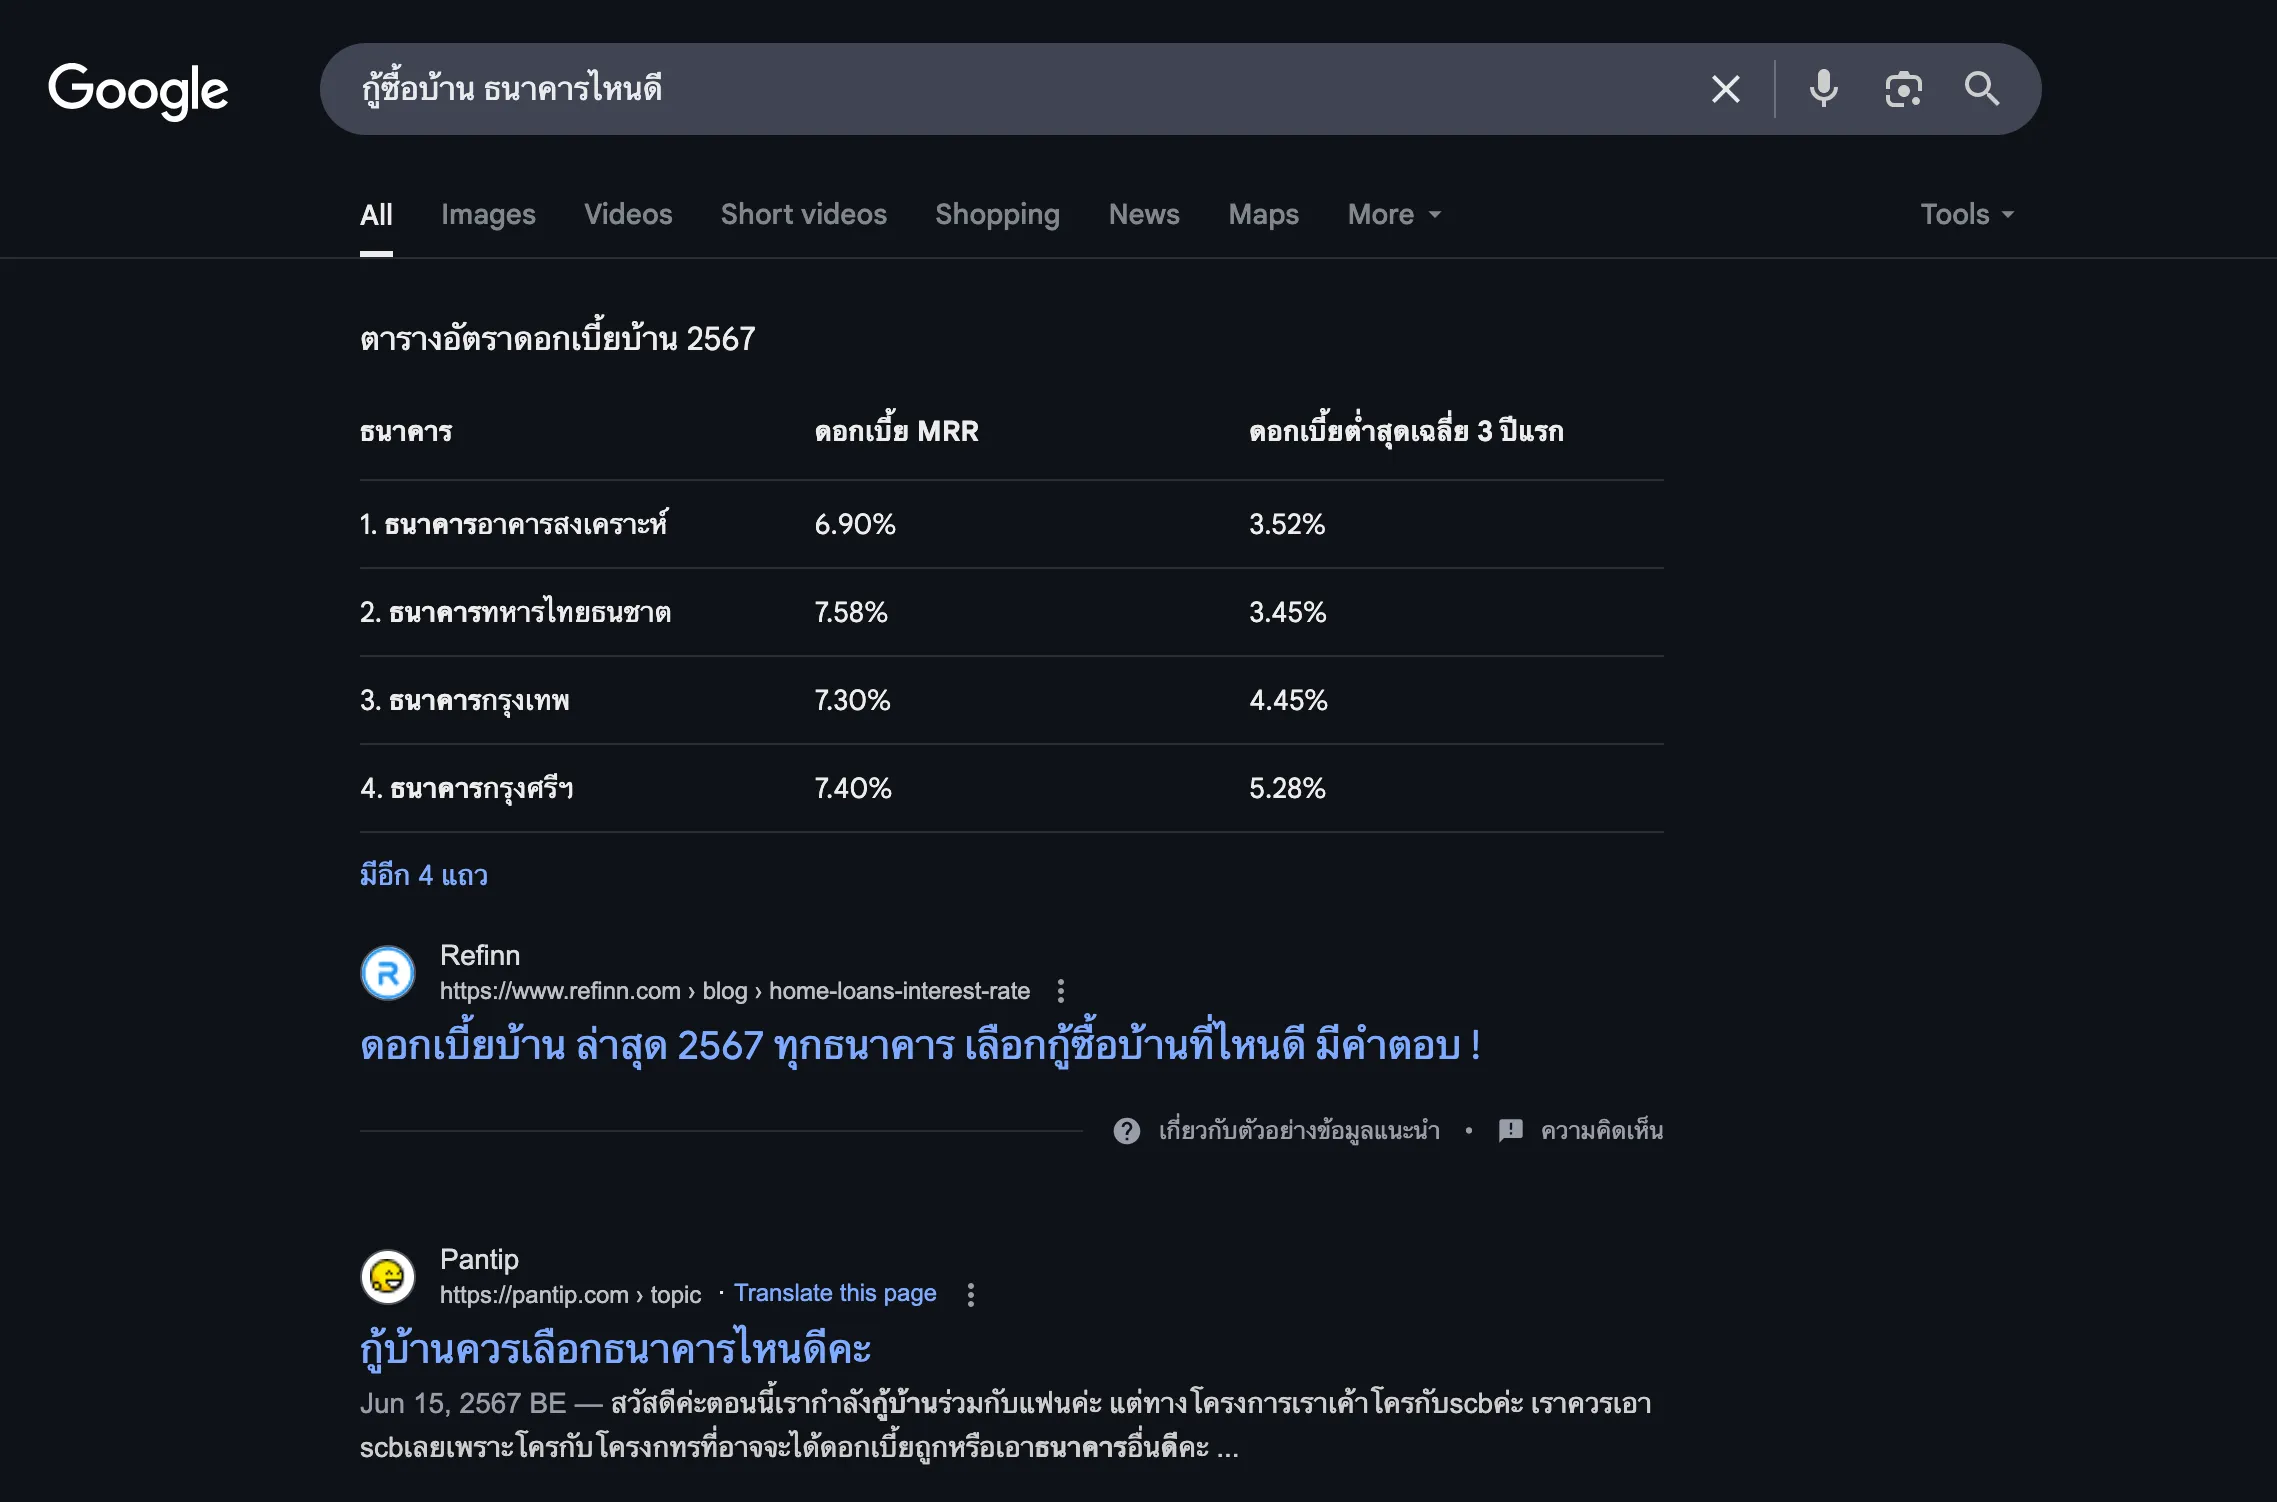This screenshot has height=1502, width=2277.
Task: Select the All results tab
Action: pyautogui.click(x=376, y=215)
